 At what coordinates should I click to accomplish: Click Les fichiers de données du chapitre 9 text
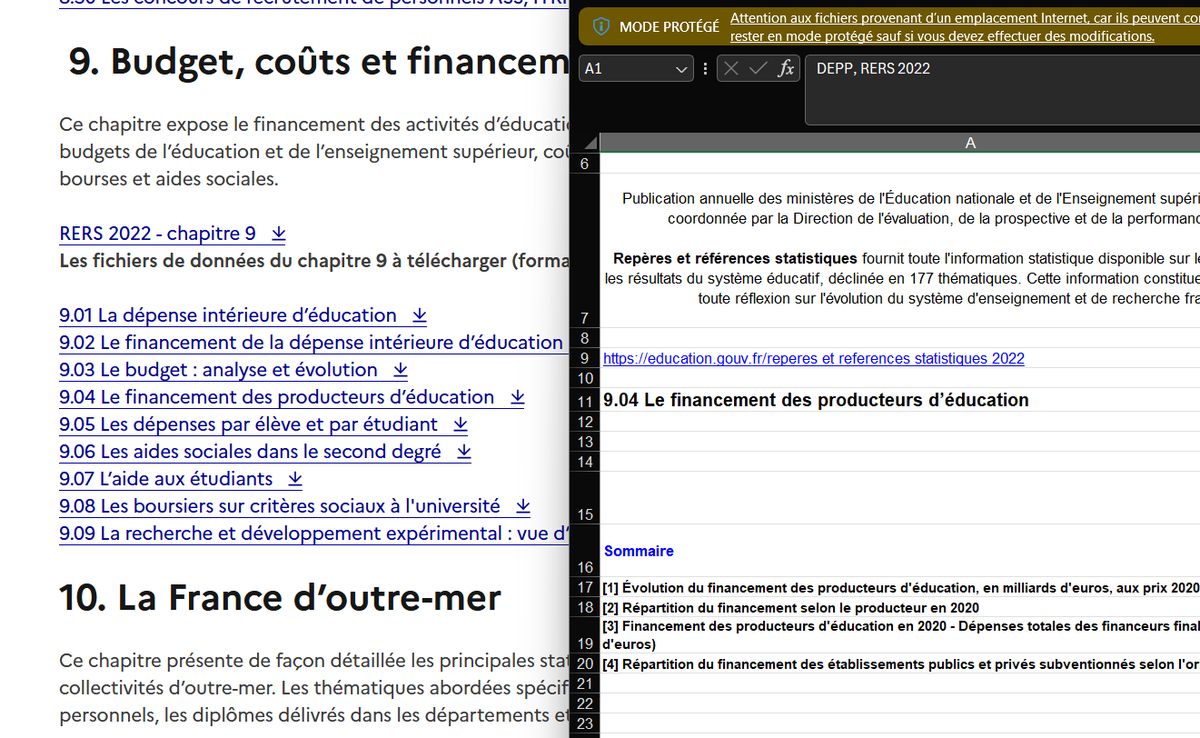coord(313,261)
